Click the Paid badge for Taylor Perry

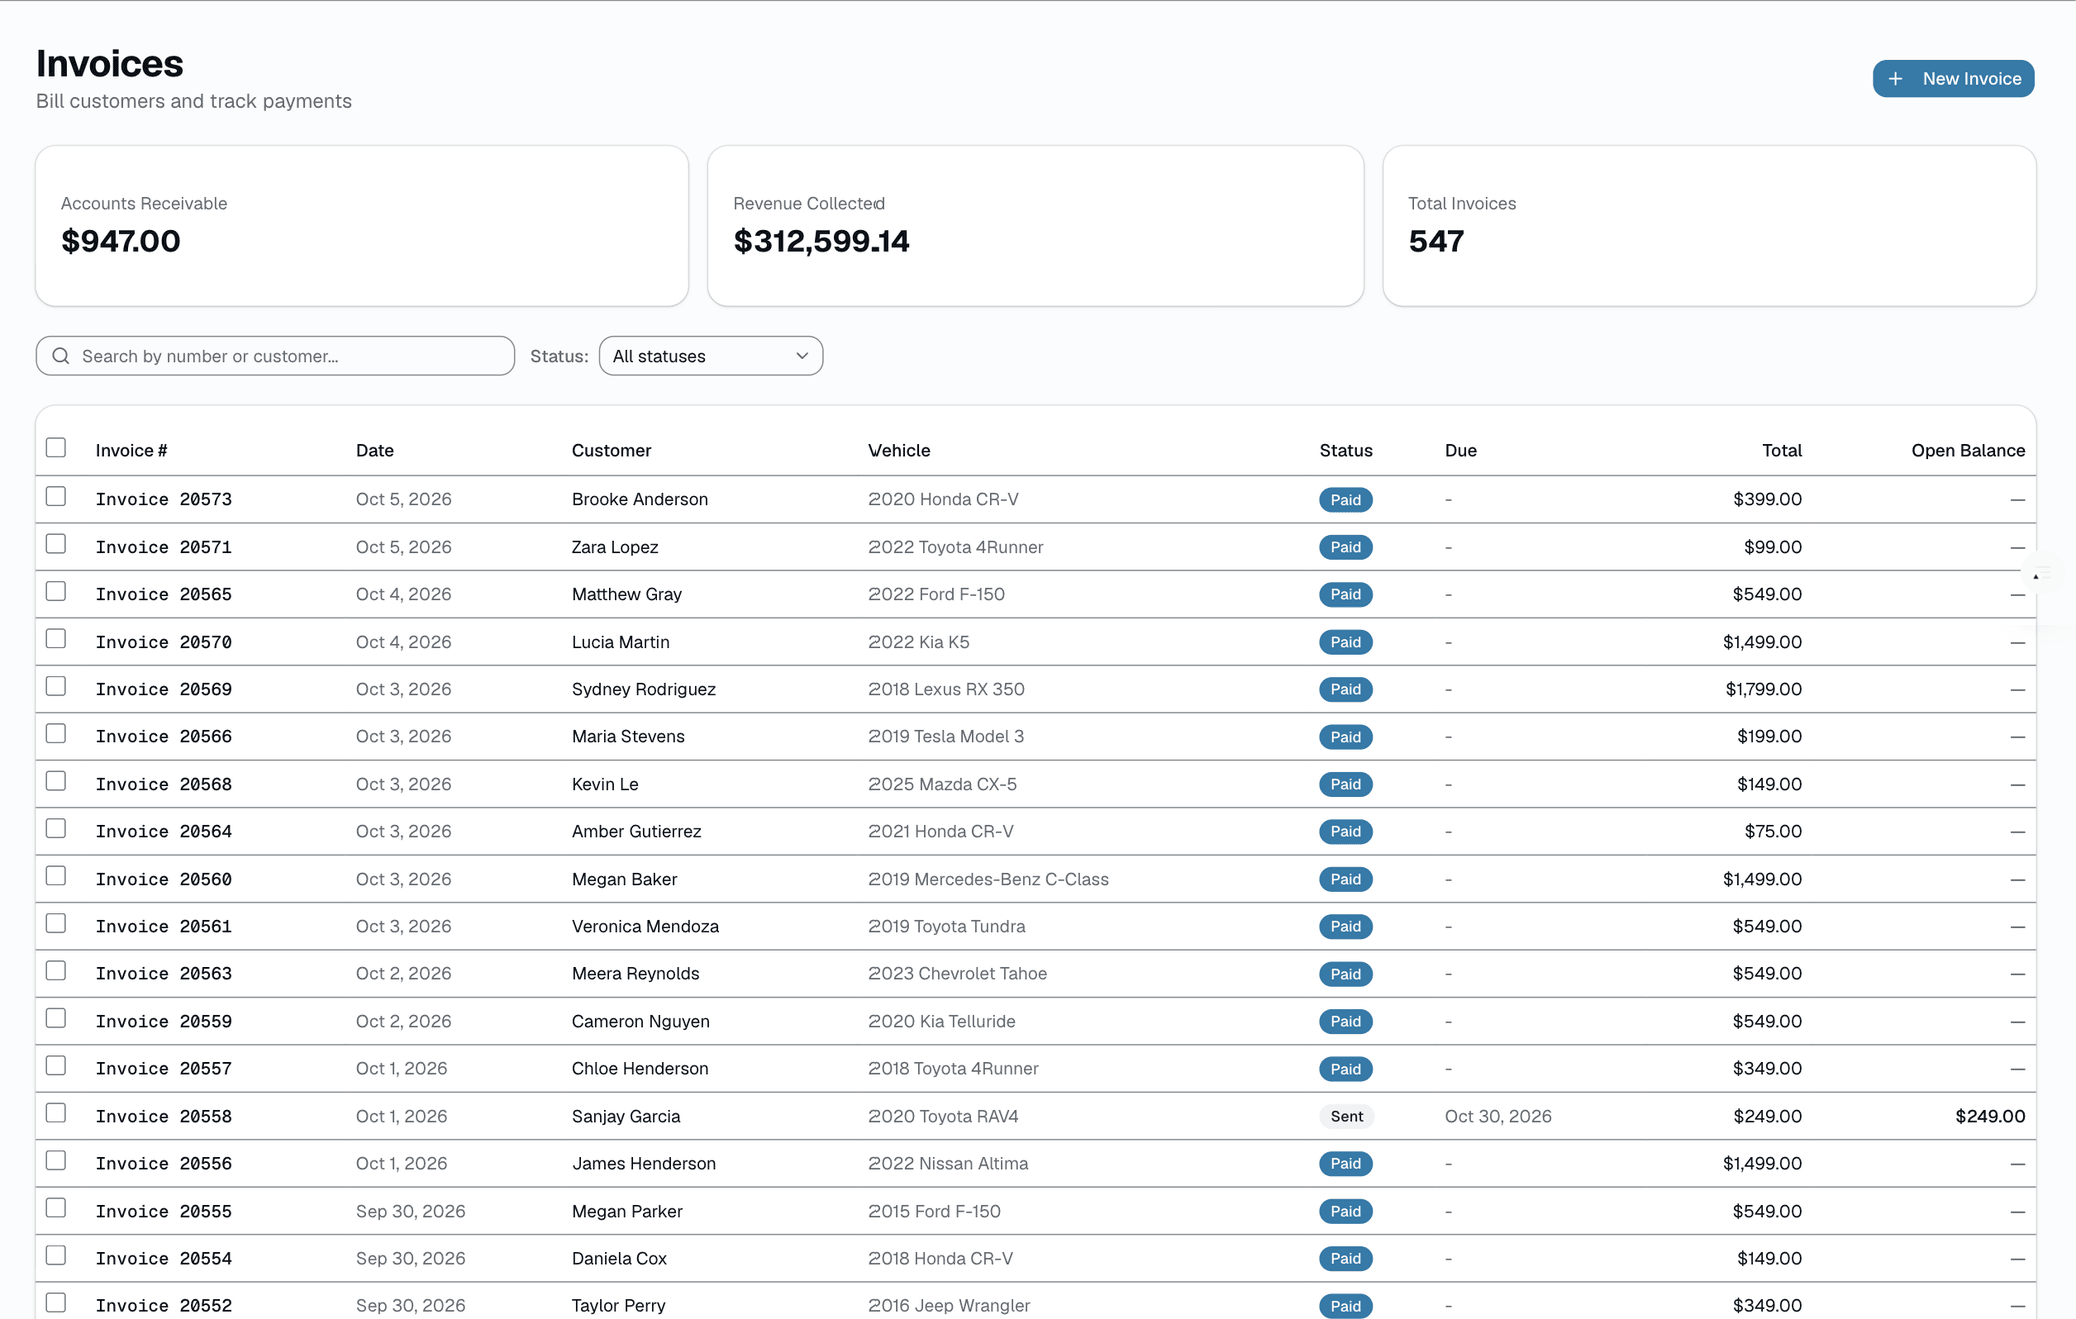[x=1346, y=1306]
